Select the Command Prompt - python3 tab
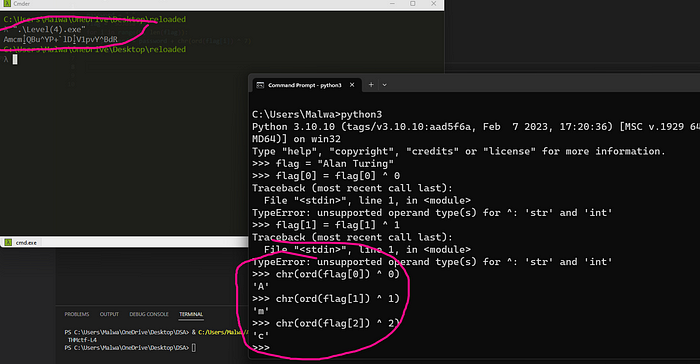The width and height of the screenshot is (700, 364). (306, 85)
